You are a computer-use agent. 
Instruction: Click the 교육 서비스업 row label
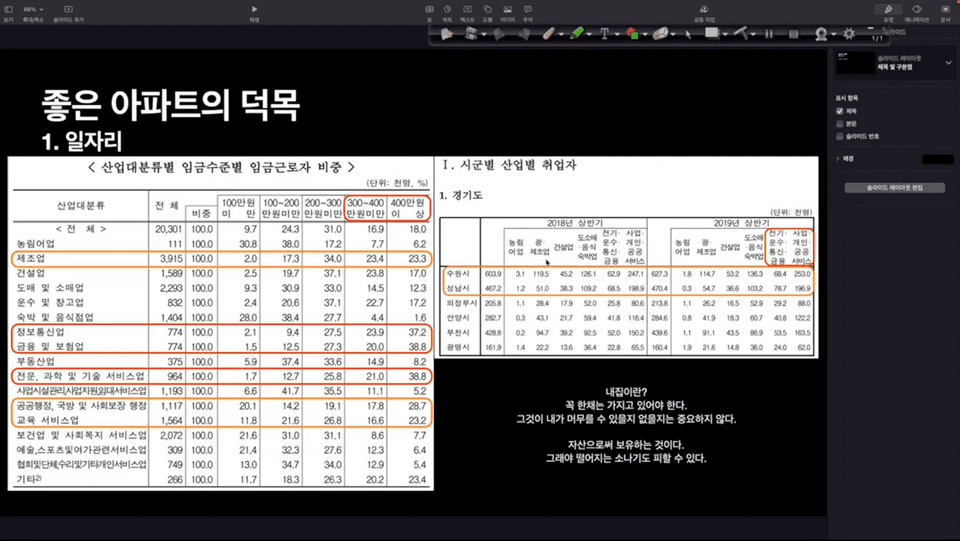pos(48,420)
